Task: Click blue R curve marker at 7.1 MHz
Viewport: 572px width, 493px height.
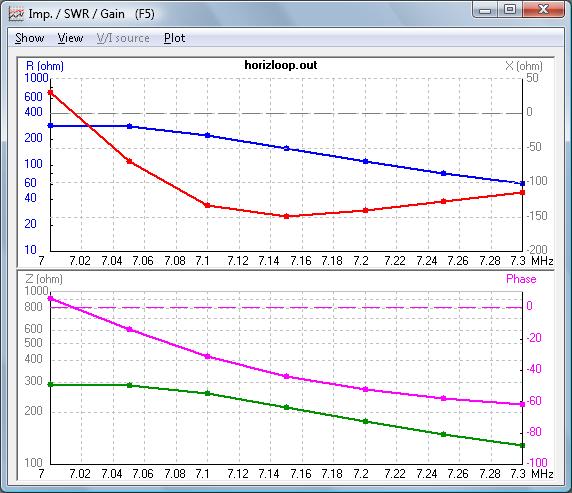Action: (208, 135)
